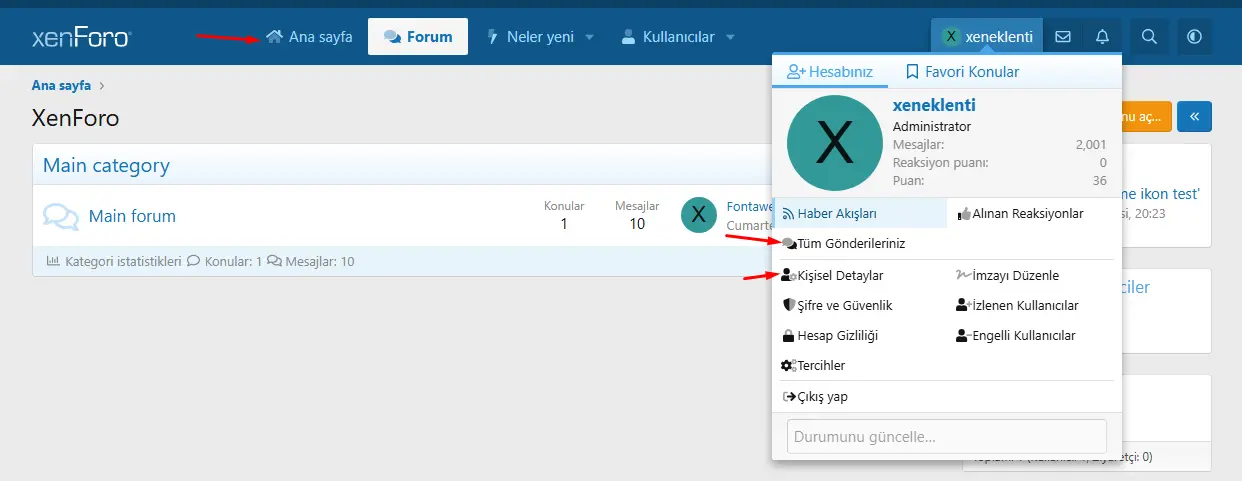Expand the Kullanıcılar dropdown arrow
Screen dimensions: 1242x481
[730, 37]
